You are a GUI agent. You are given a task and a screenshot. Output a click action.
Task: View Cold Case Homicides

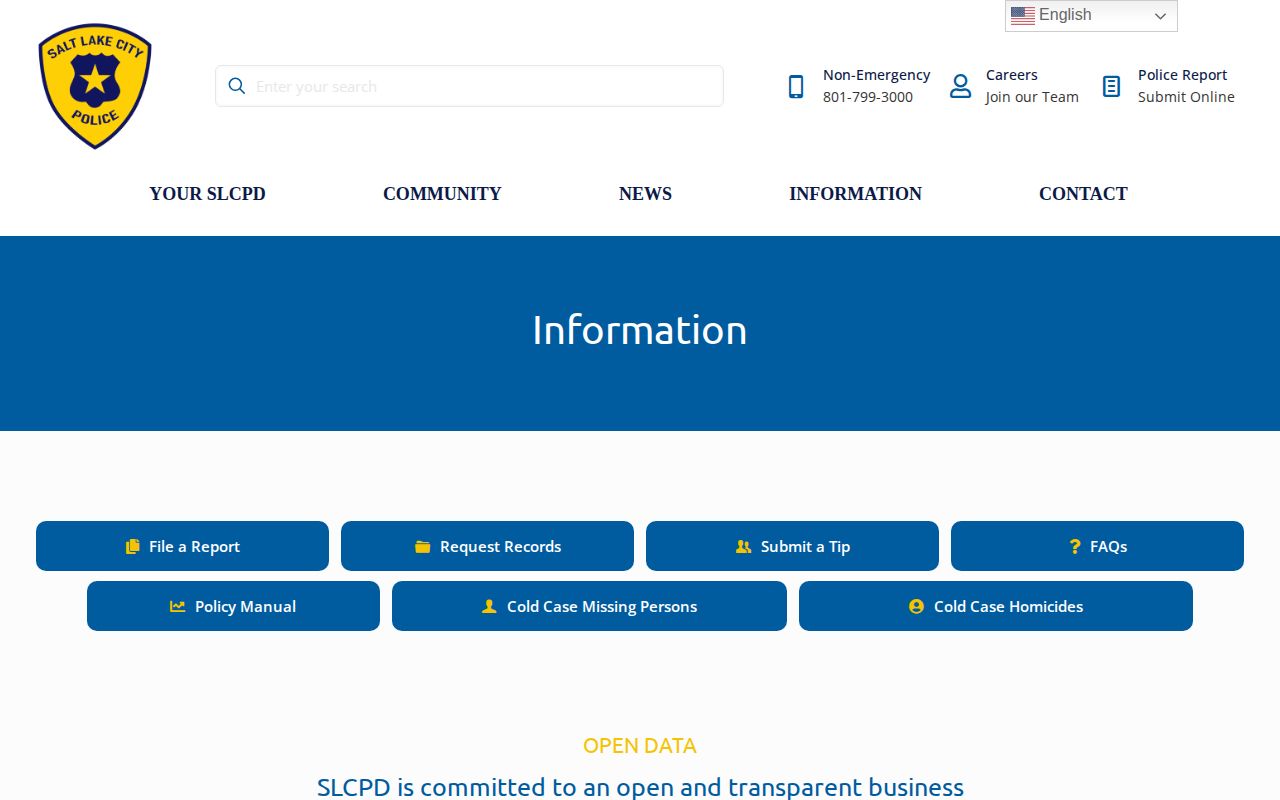pos(996,606)
